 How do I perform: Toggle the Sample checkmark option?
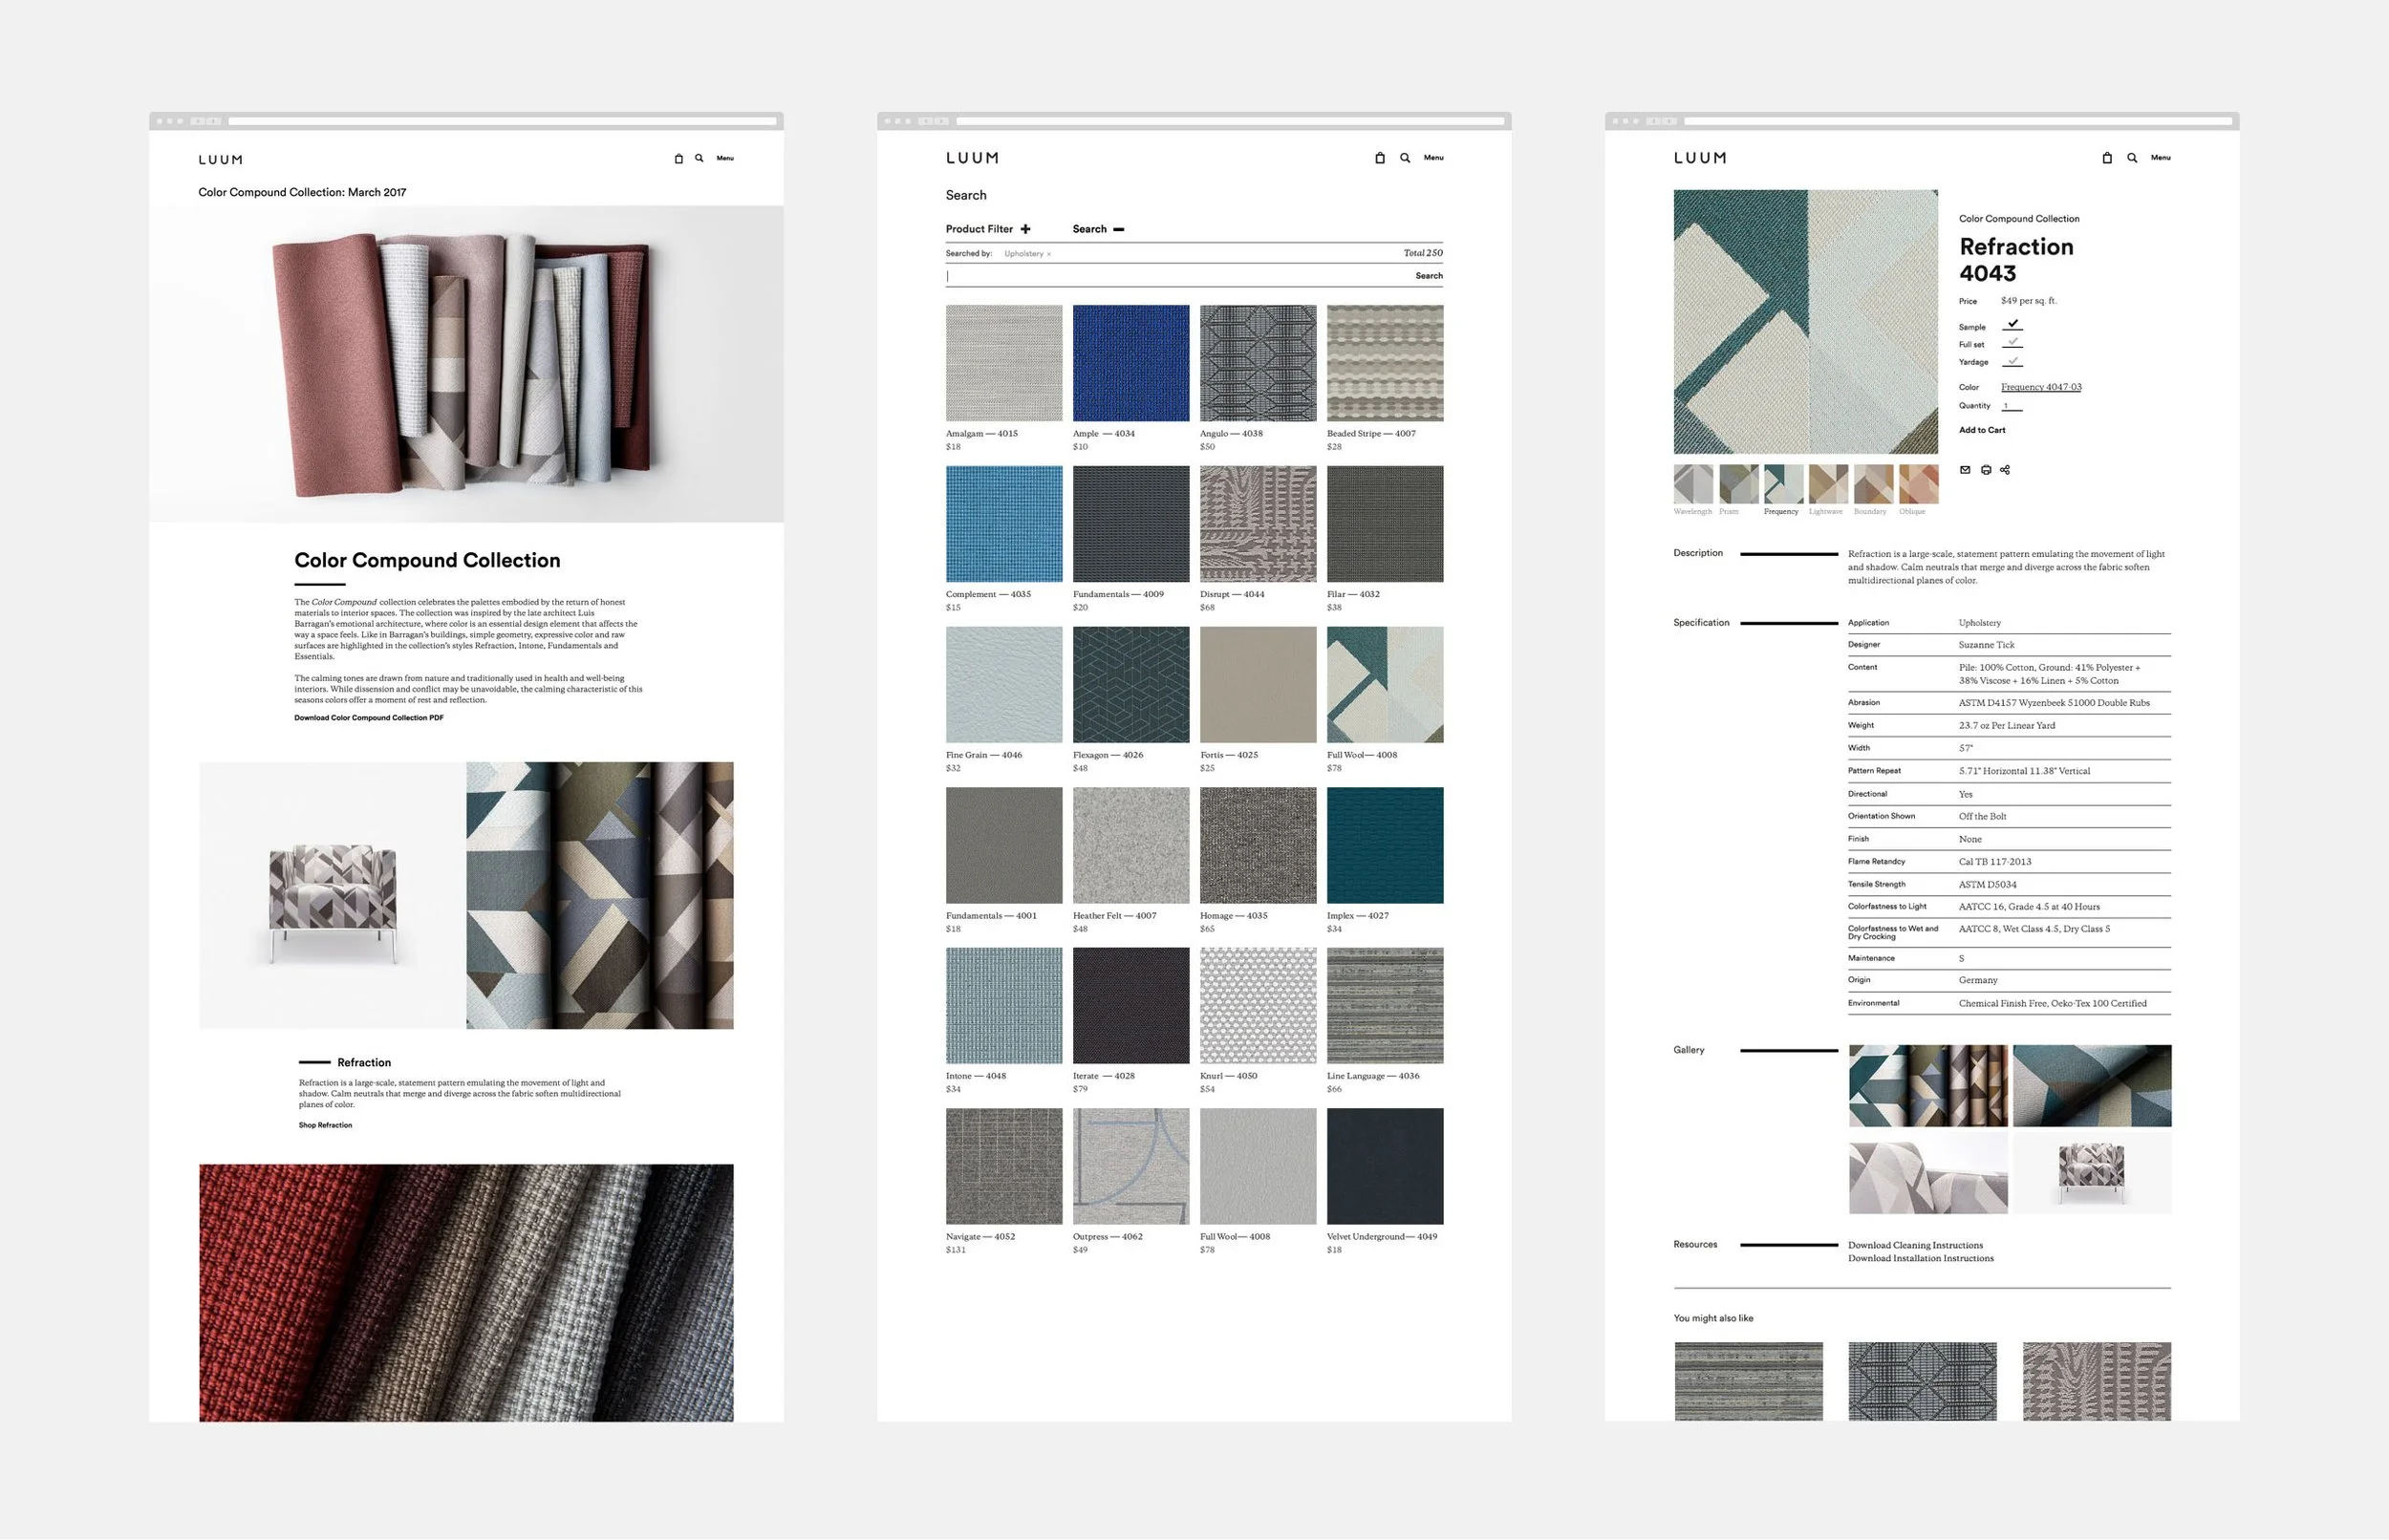[2012, 325]
